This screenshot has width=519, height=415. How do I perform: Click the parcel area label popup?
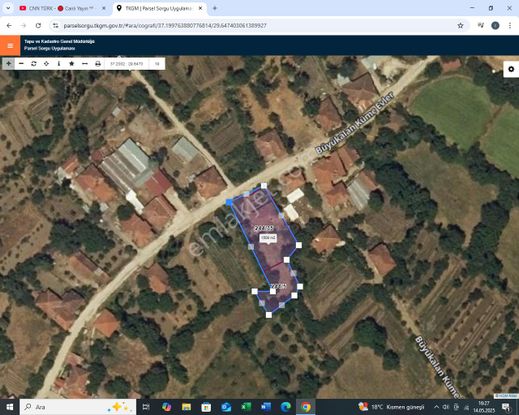click(x=268, y=238)
